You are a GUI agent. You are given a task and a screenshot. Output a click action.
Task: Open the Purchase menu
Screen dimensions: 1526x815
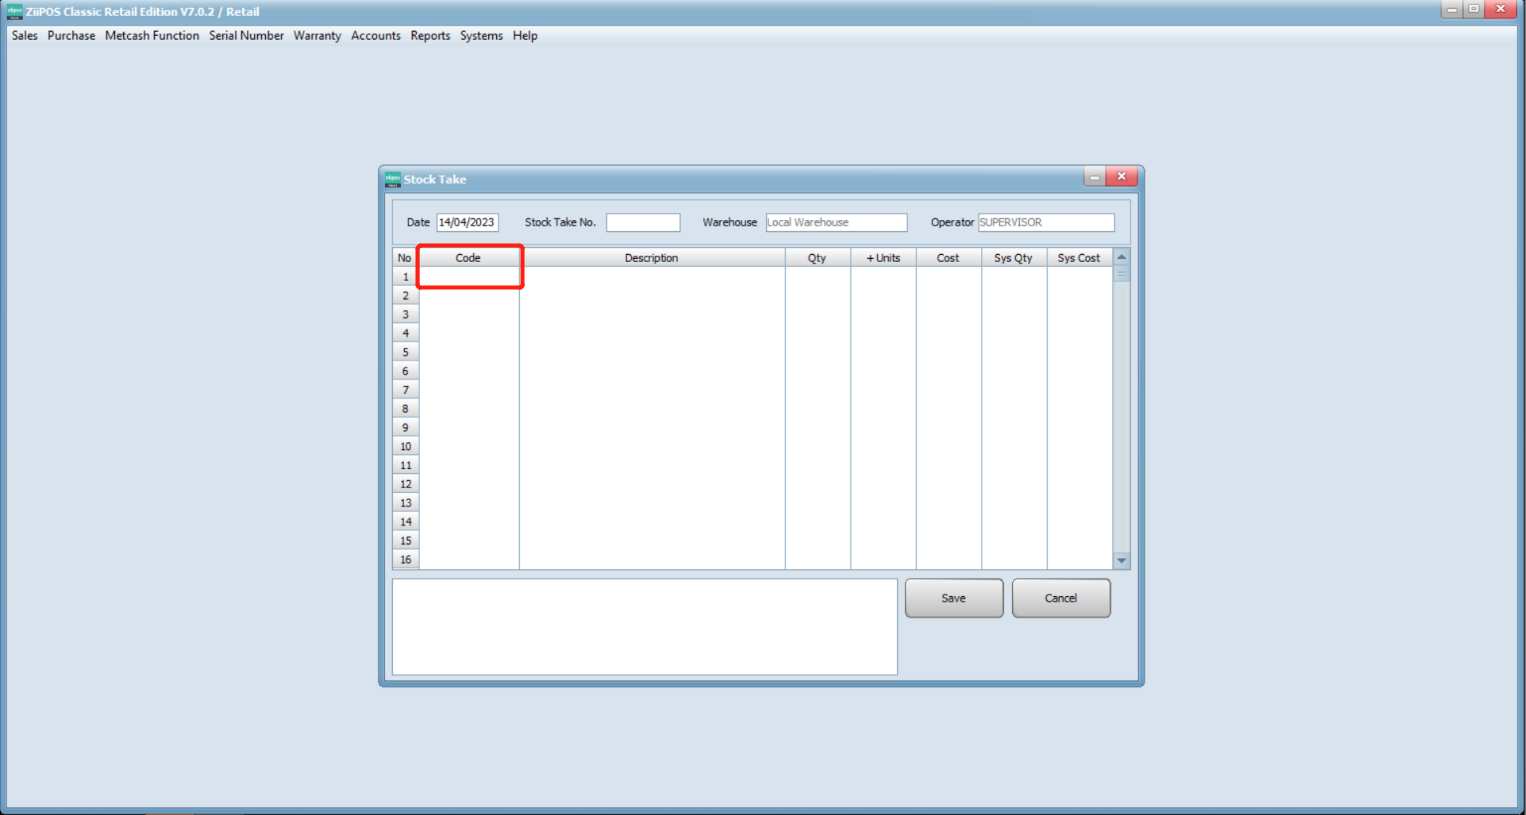tap(71, 35)
